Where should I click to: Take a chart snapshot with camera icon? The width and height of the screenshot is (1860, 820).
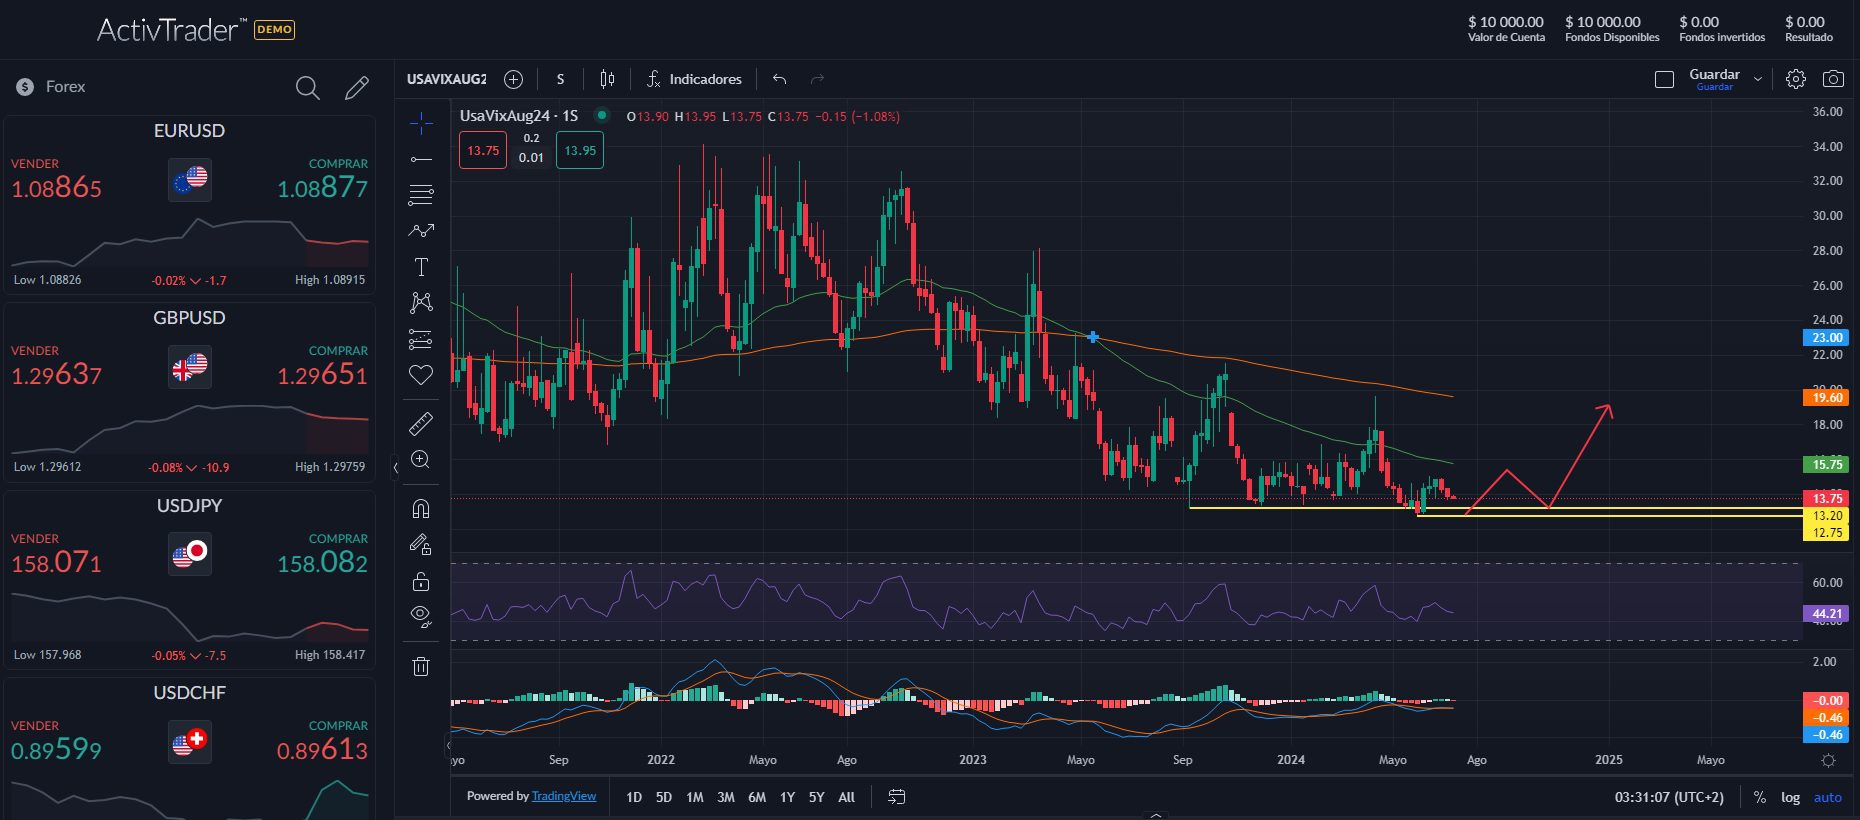pos(1833,79)
